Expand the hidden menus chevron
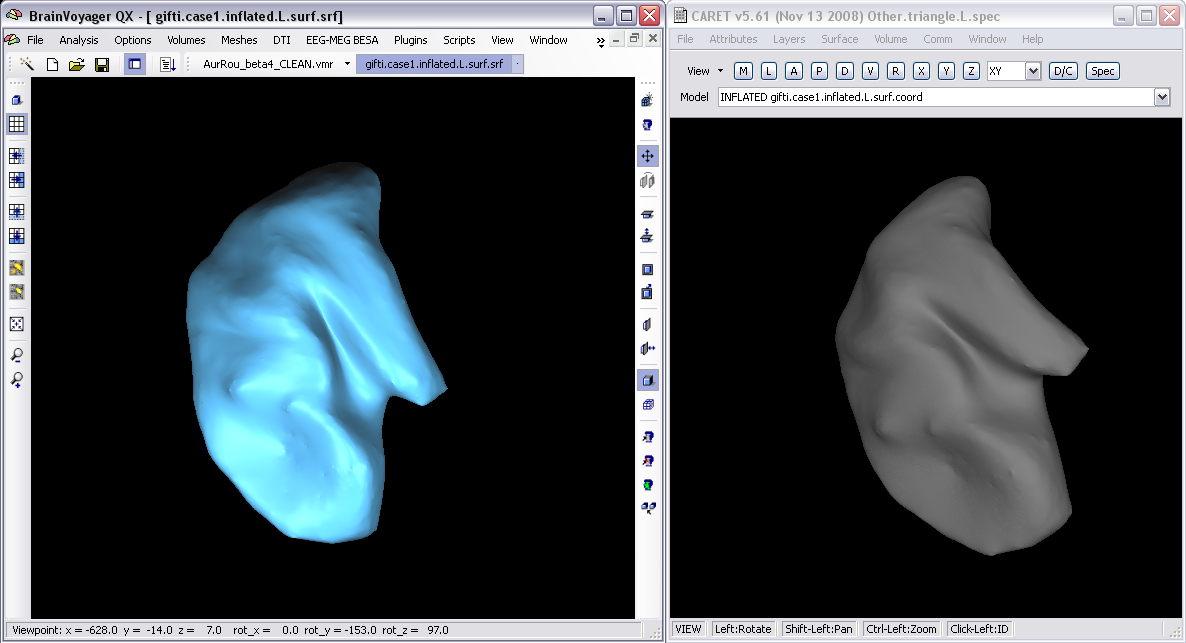 point(601,42)
